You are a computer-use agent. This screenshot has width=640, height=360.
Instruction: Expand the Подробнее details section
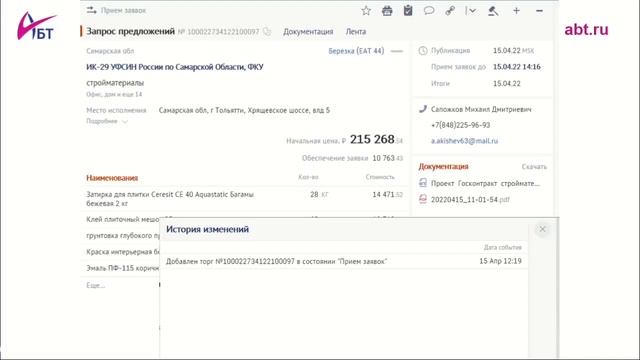click(107, 121)
